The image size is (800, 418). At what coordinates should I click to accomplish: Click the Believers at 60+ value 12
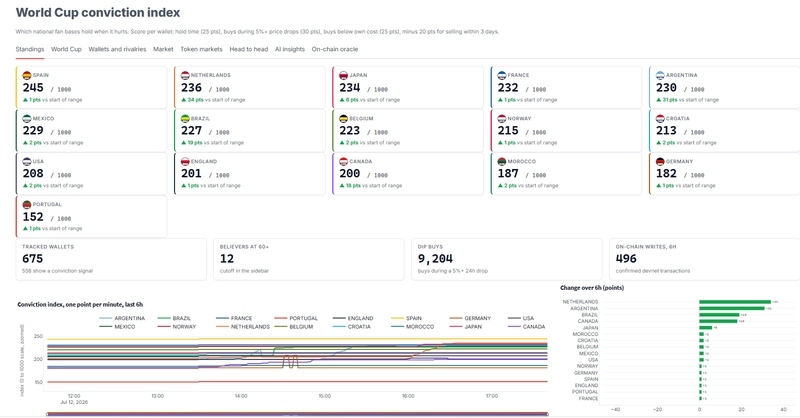click(x=227, y=259)
